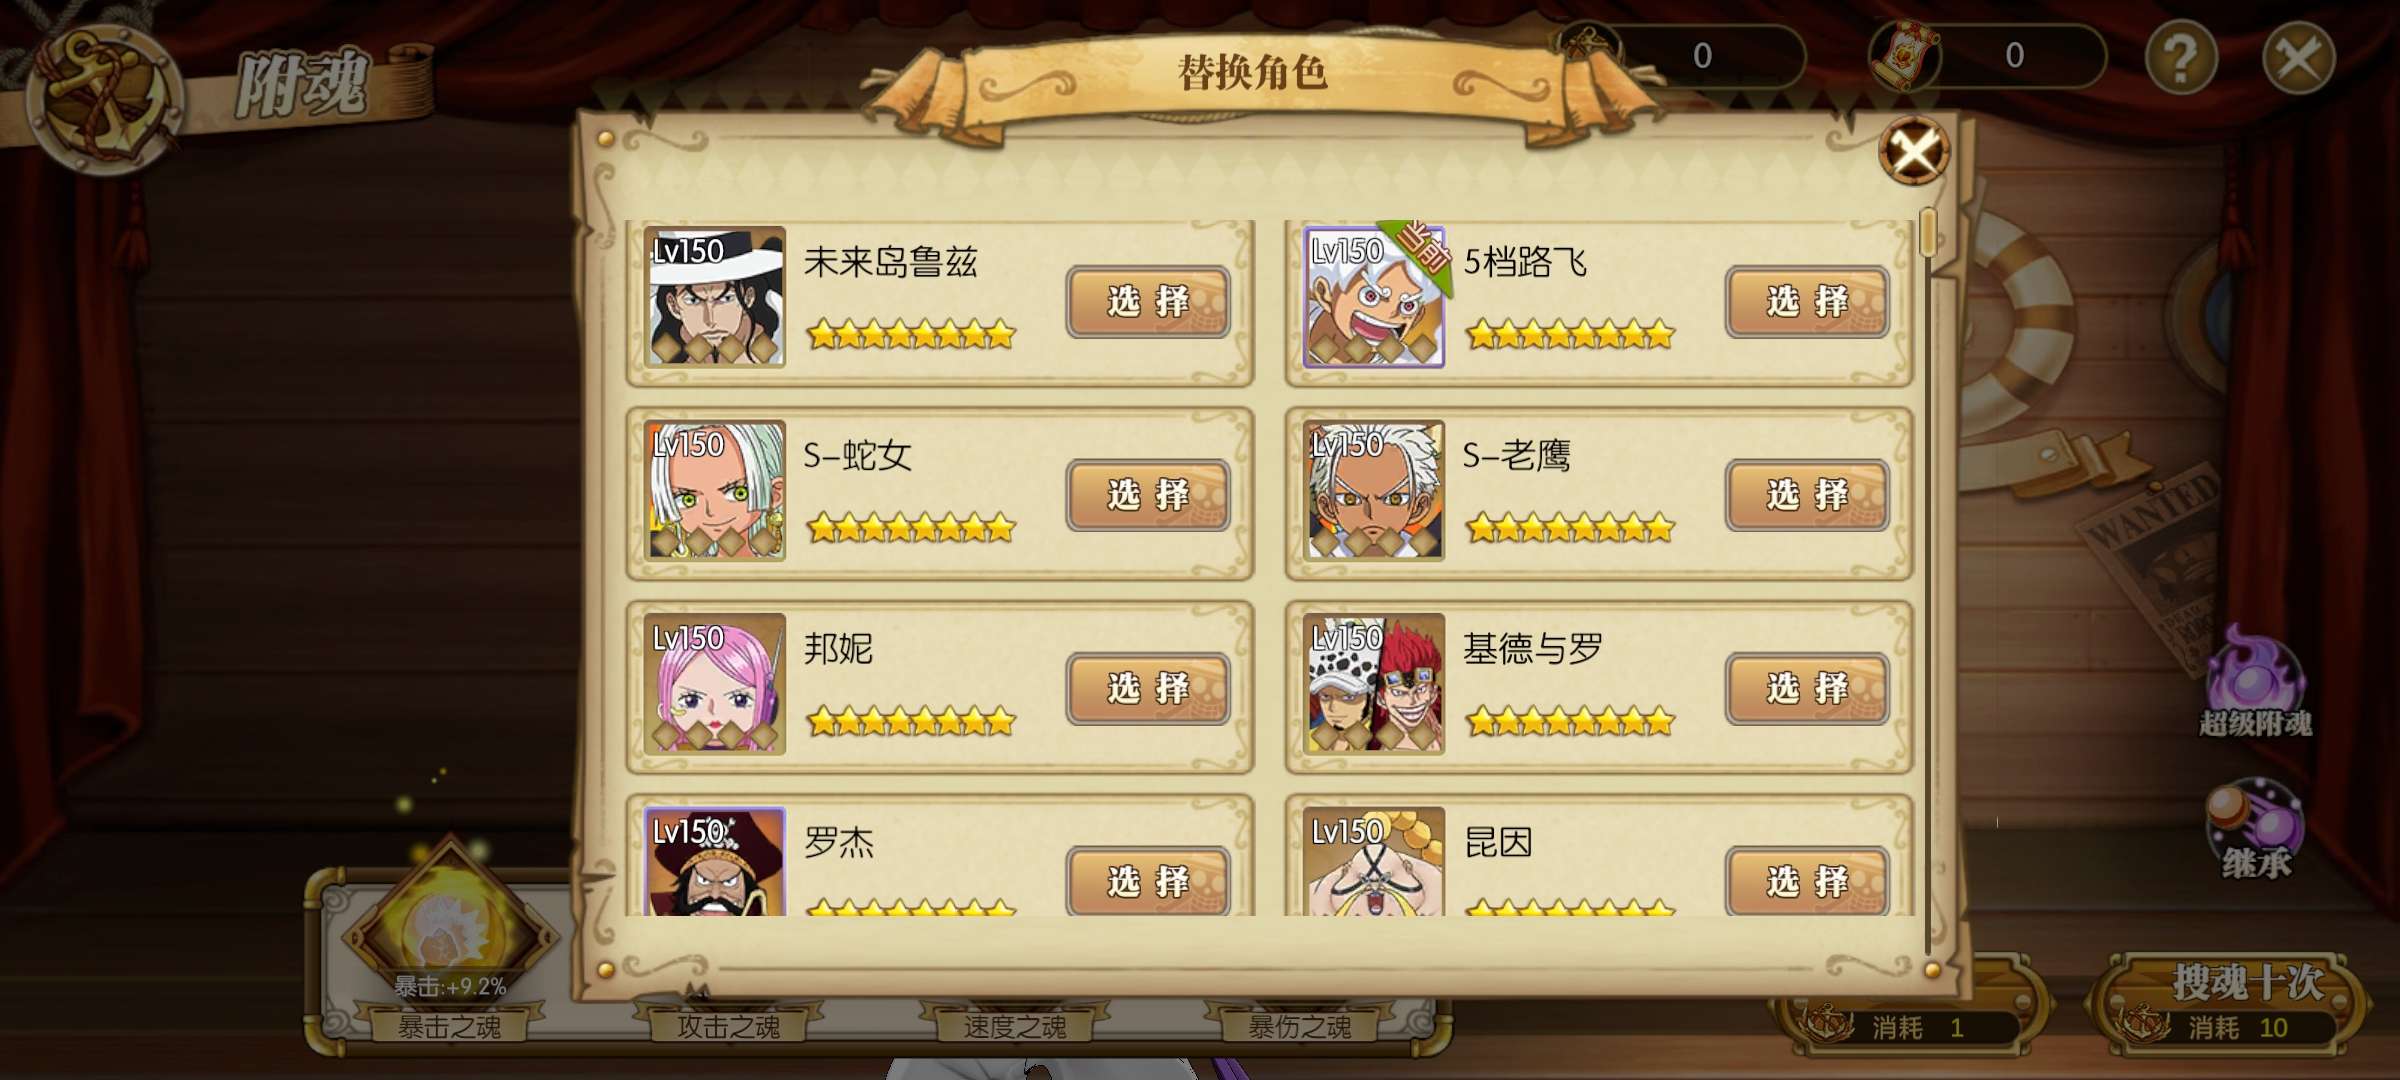Tap the 基德与罗 character portrait

coord(1374,684)
